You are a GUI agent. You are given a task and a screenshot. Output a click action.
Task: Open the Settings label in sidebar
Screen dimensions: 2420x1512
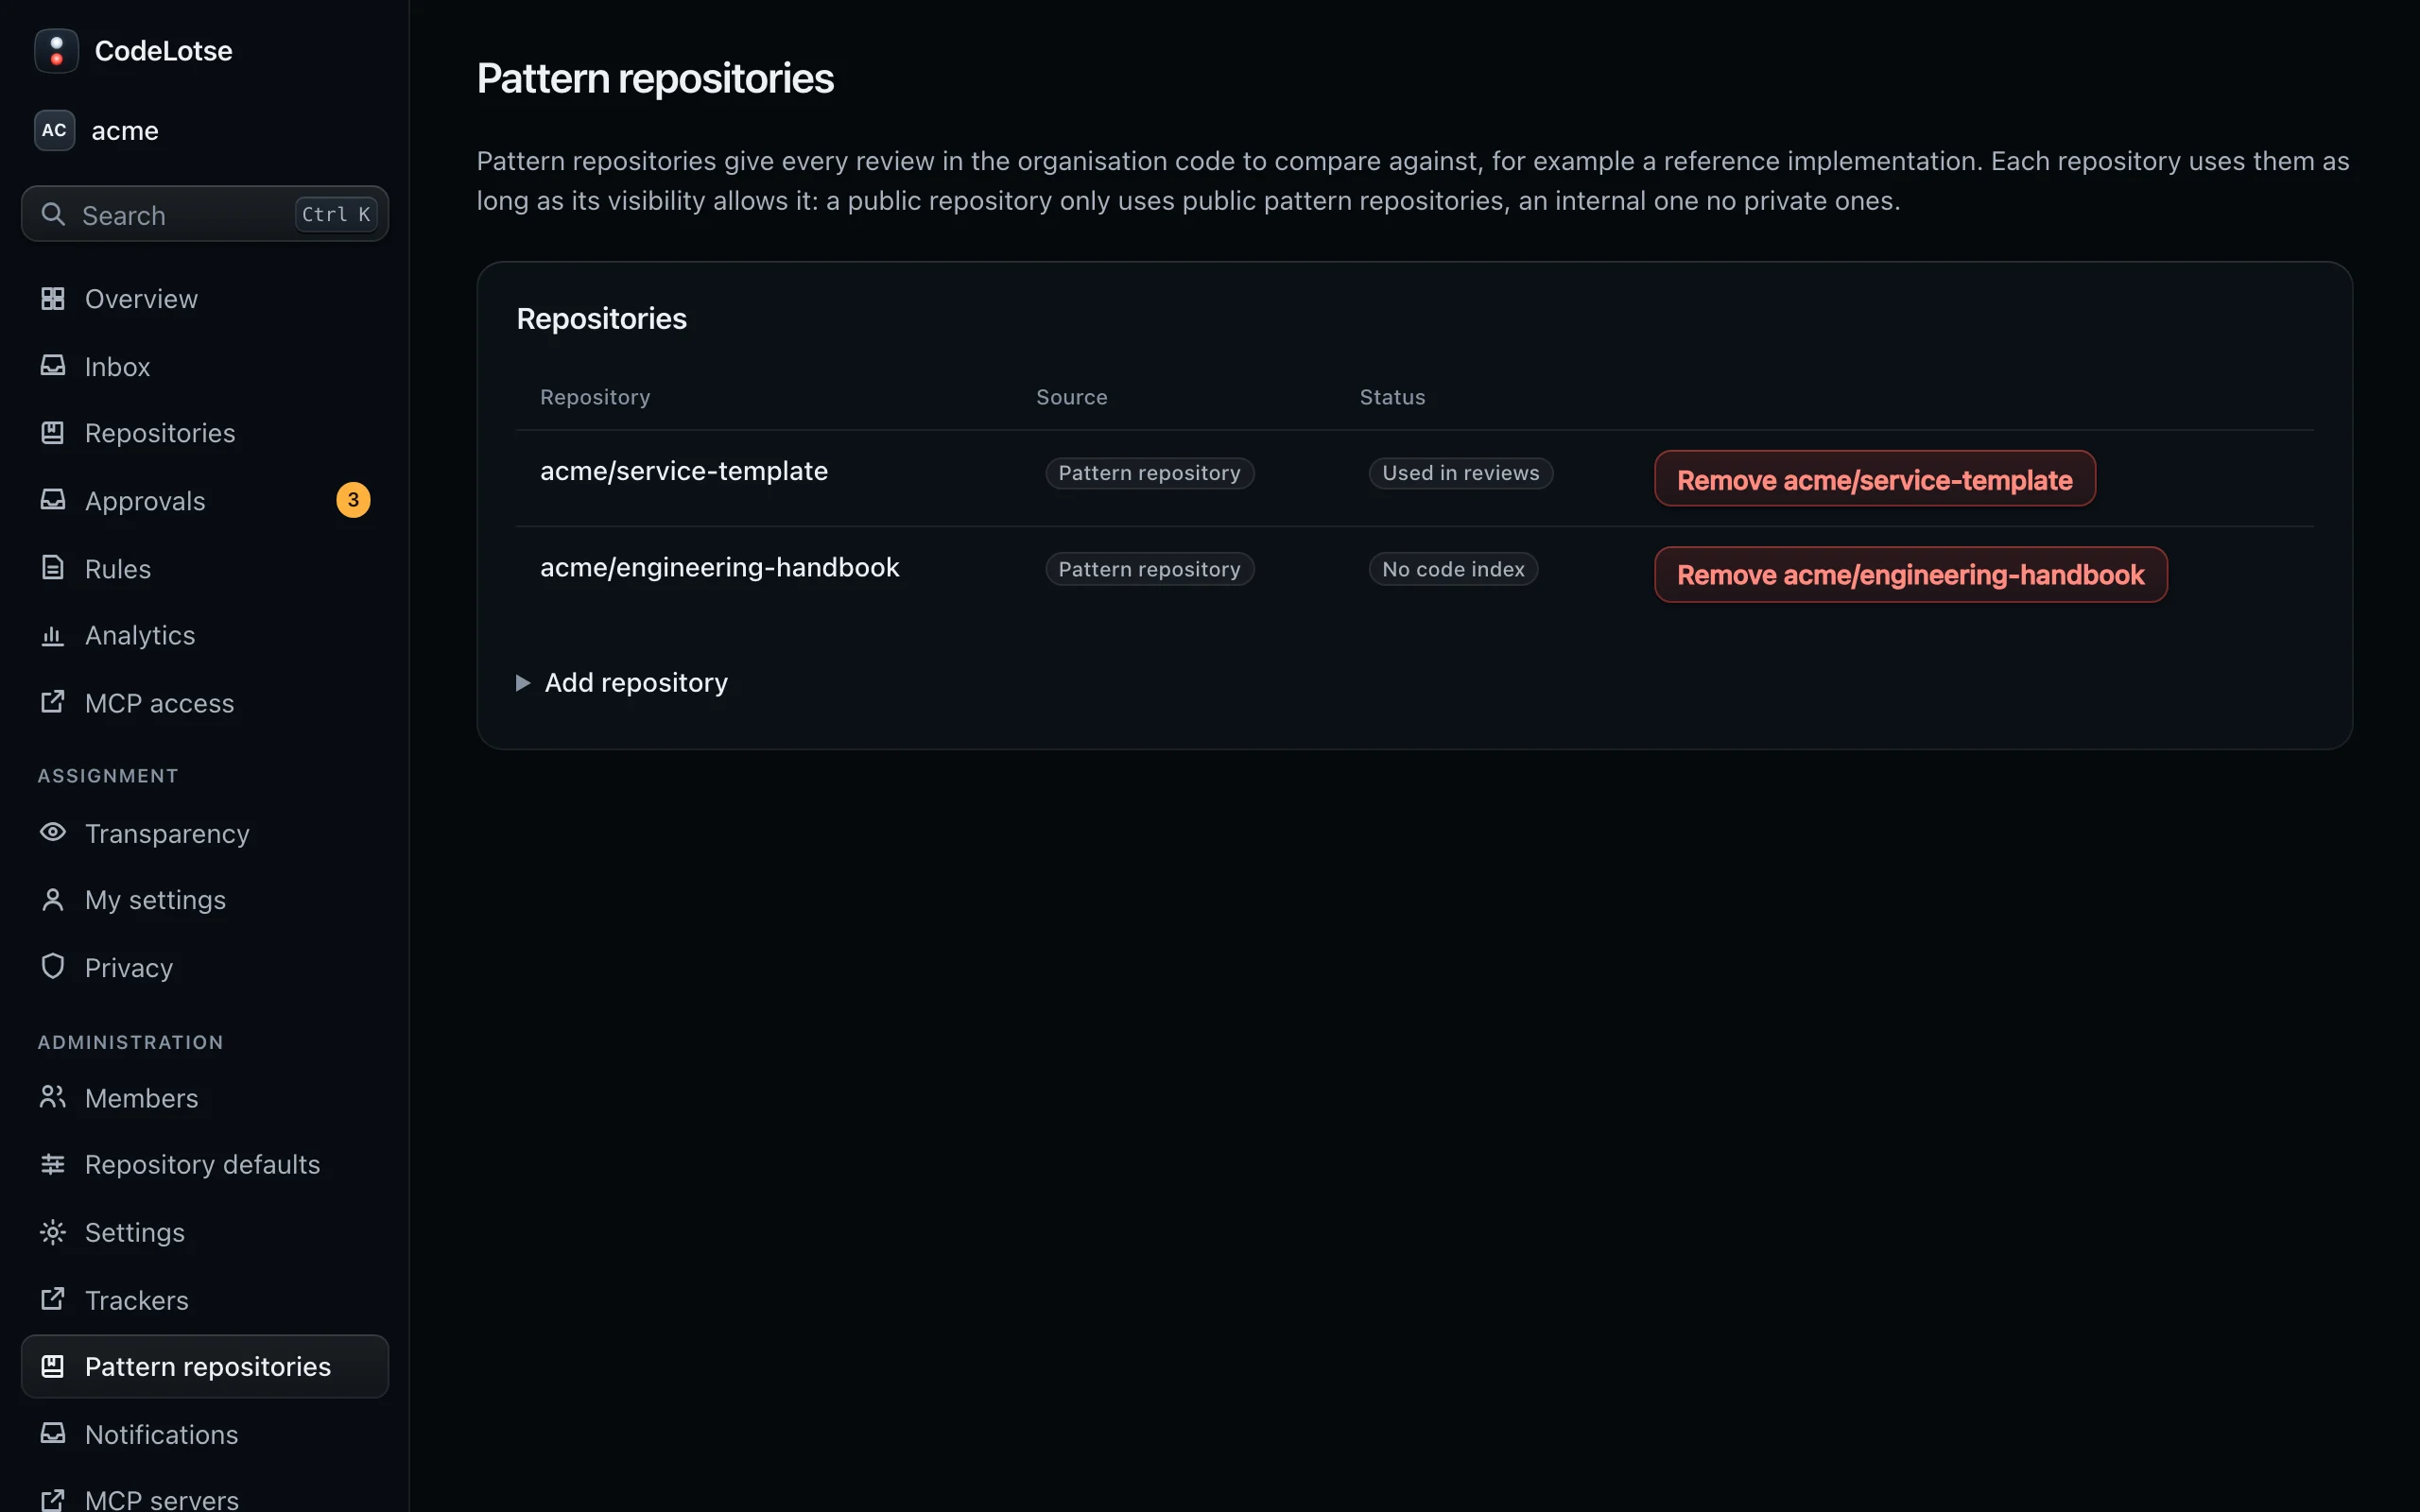pos(135,1232)
